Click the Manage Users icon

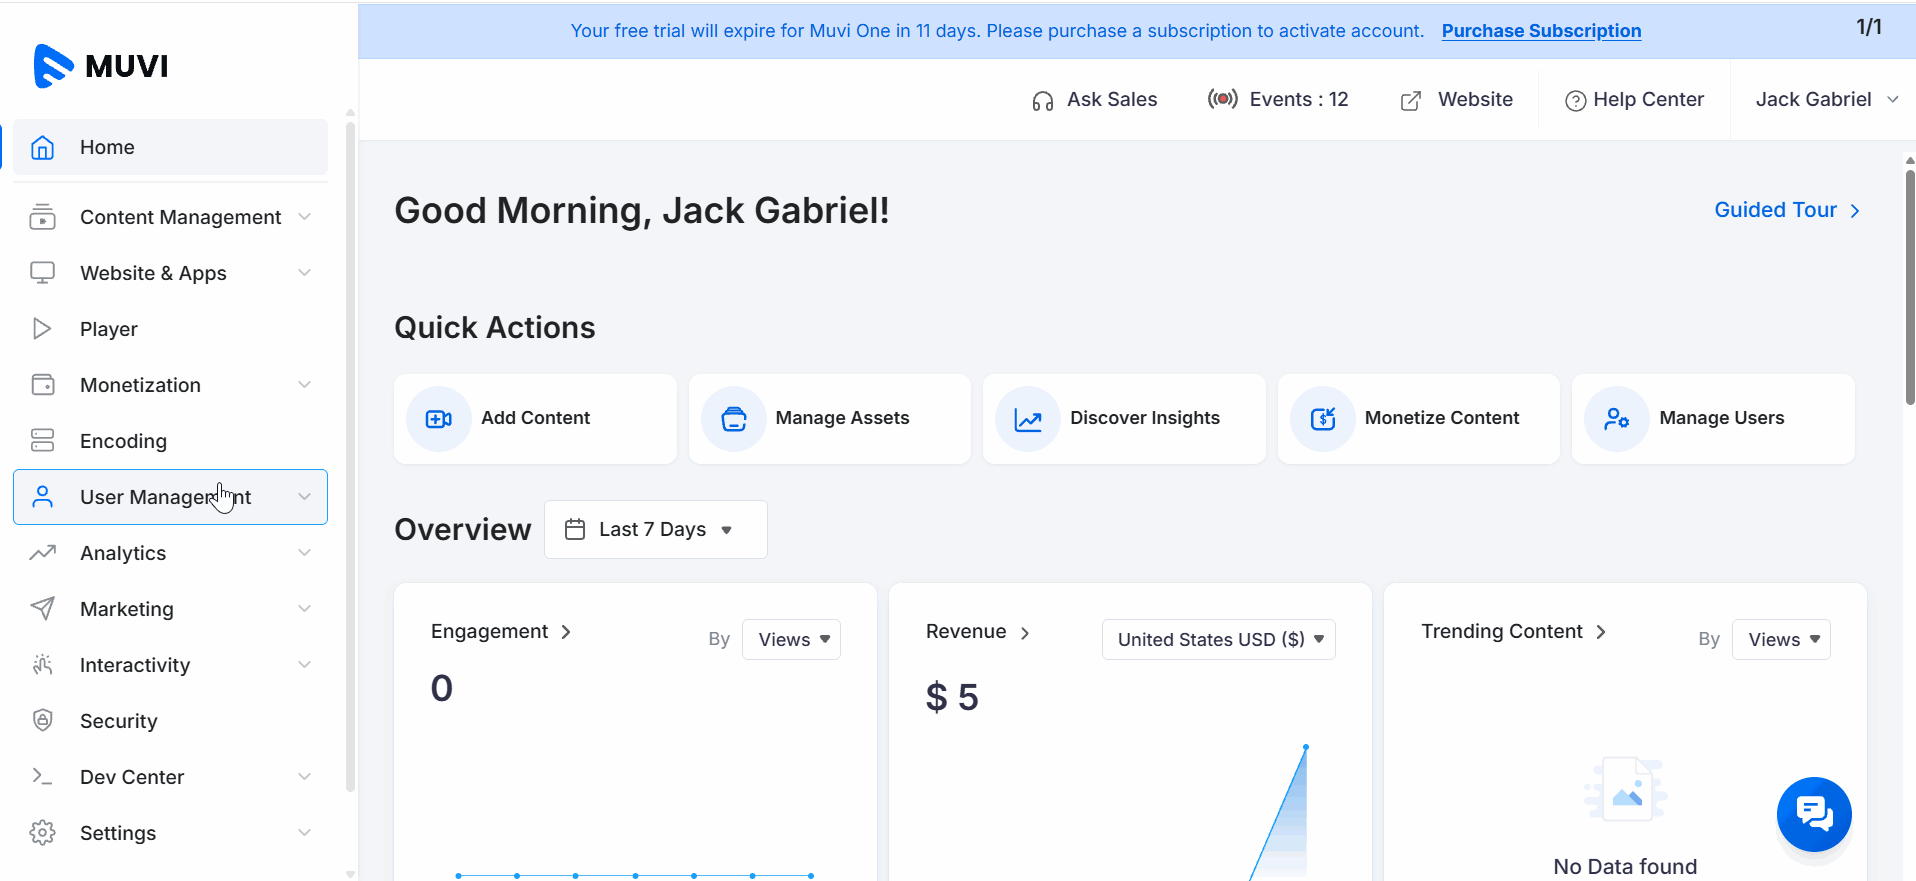click(1616, 419)
